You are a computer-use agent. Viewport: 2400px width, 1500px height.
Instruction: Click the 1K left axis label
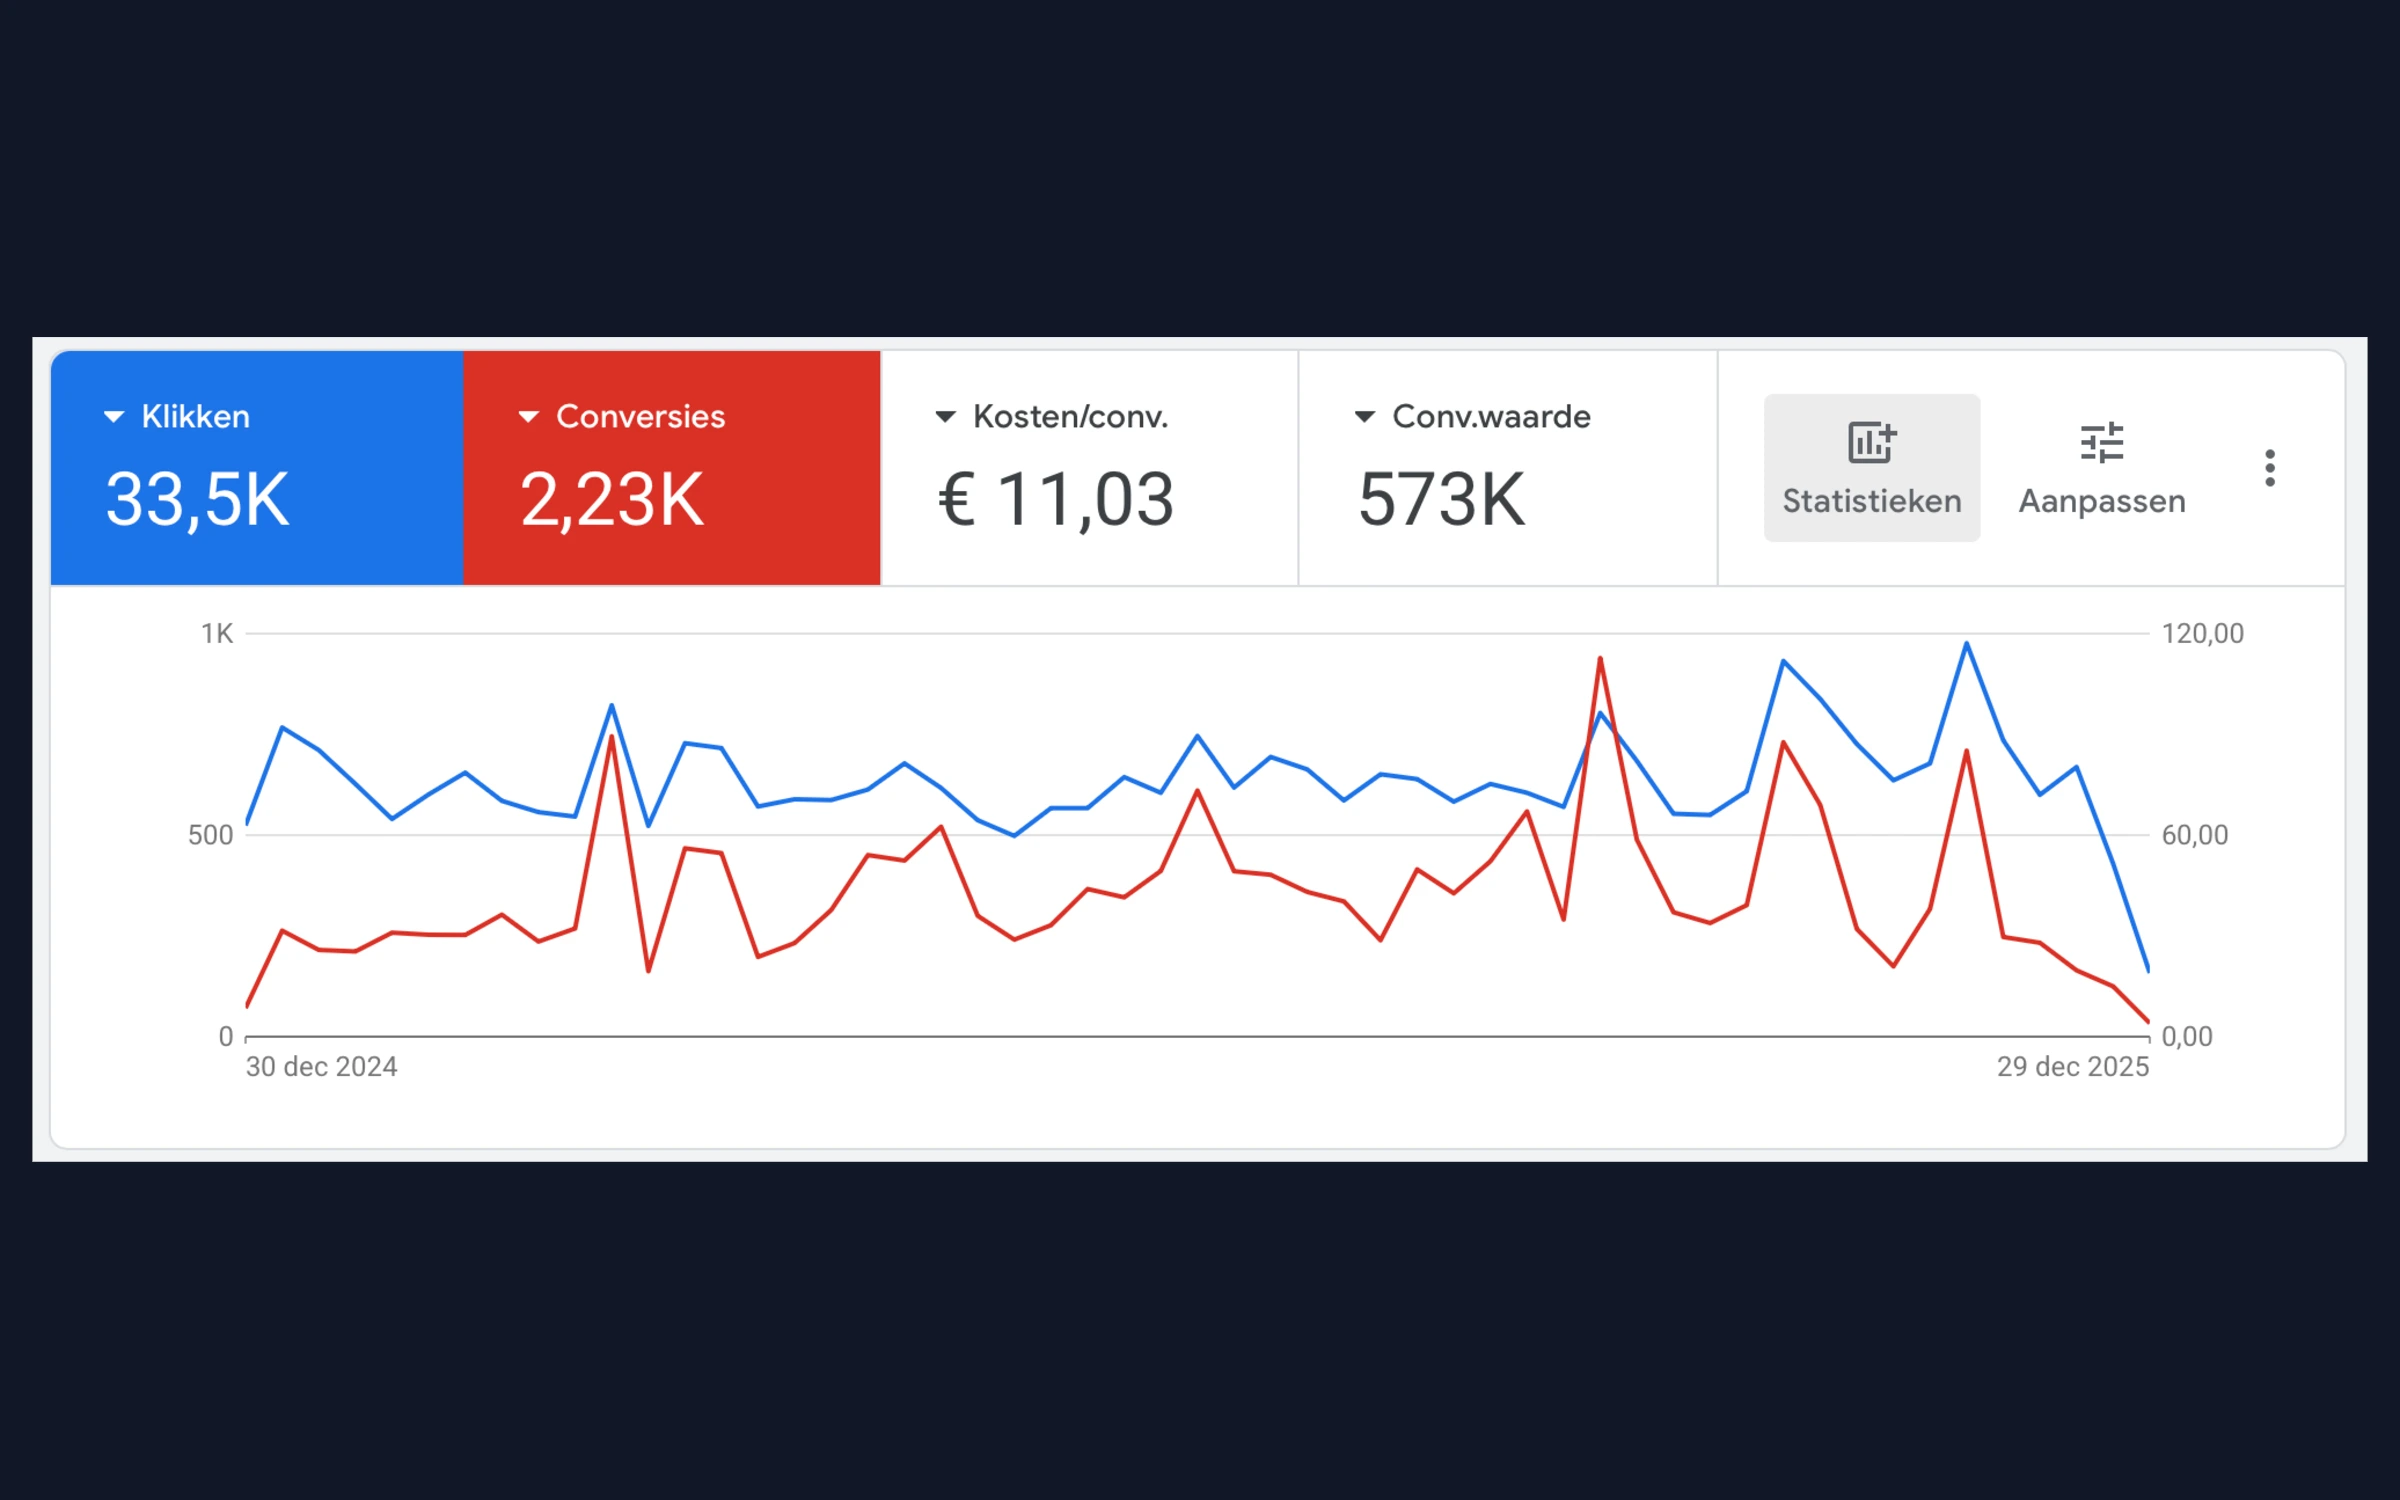(x=217, y=634)
